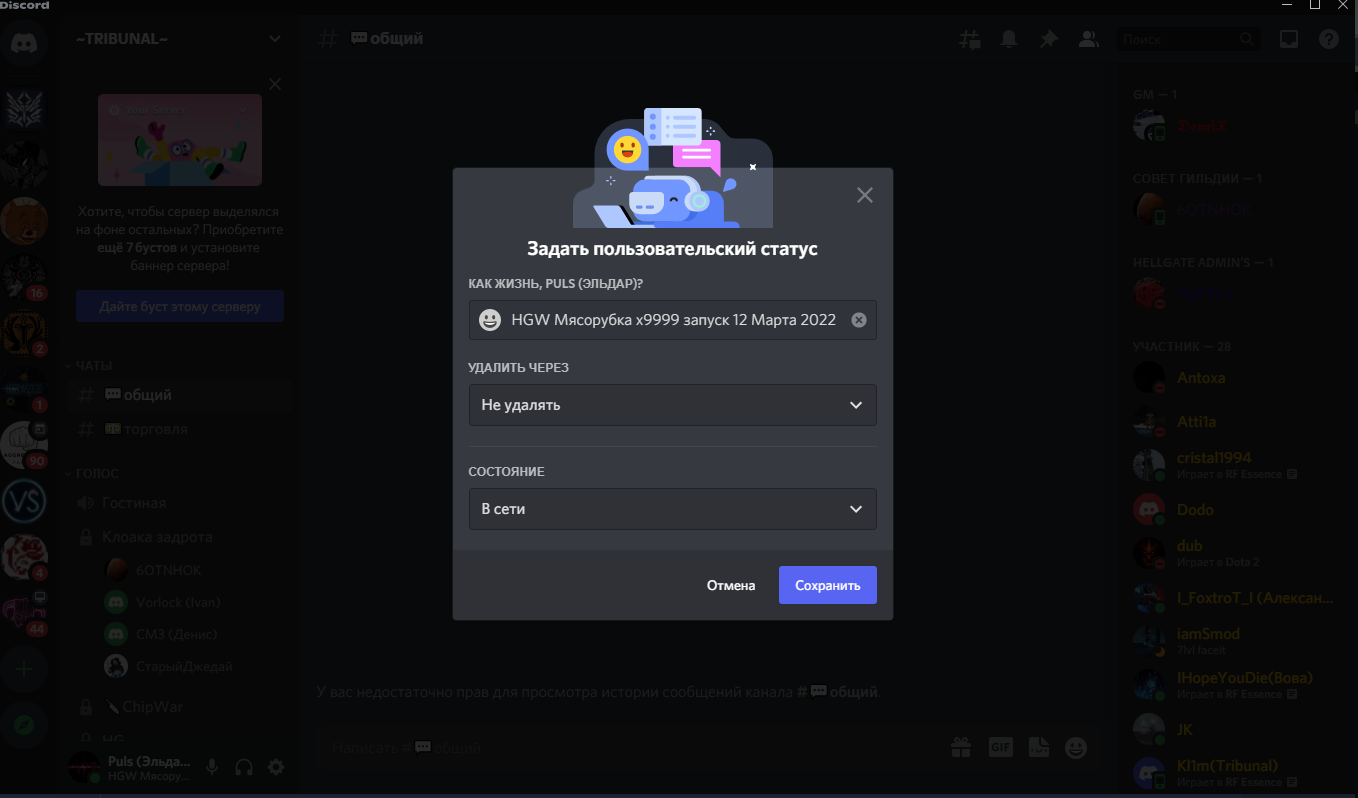Add a server with plus icon

(x=24, y=670)
